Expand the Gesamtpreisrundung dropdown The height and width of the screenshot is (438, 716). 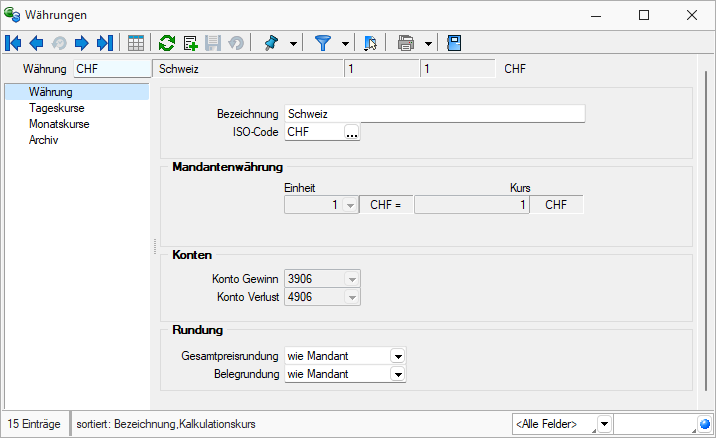397,355
